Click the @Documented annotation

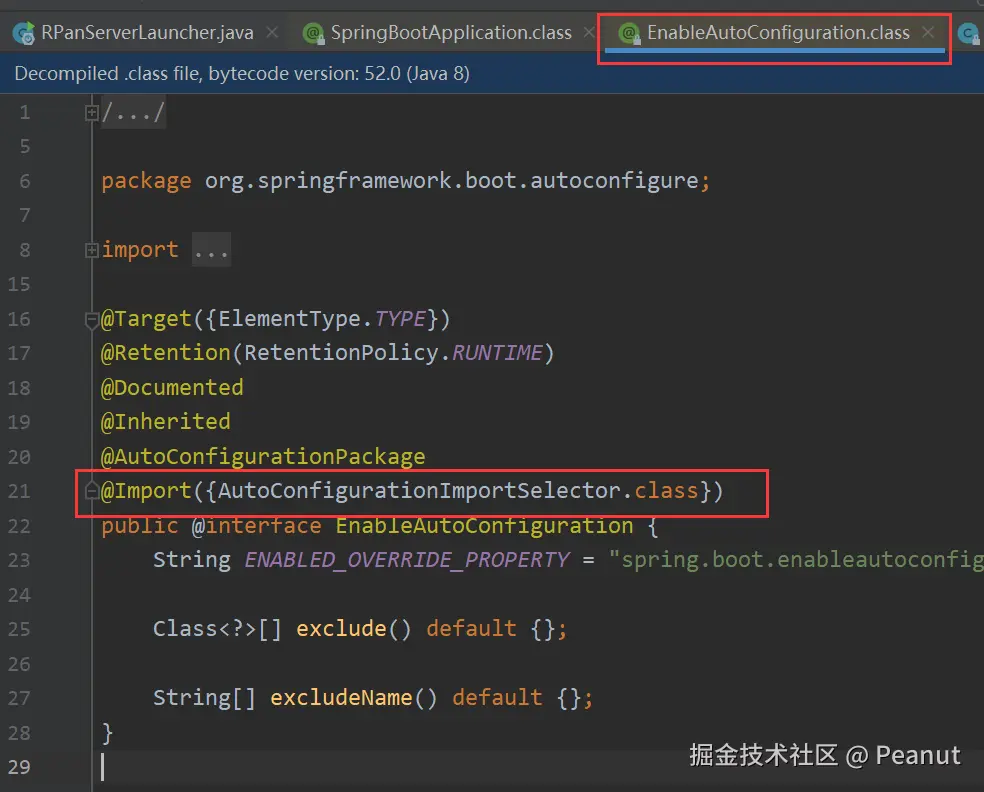click(172, 387)
